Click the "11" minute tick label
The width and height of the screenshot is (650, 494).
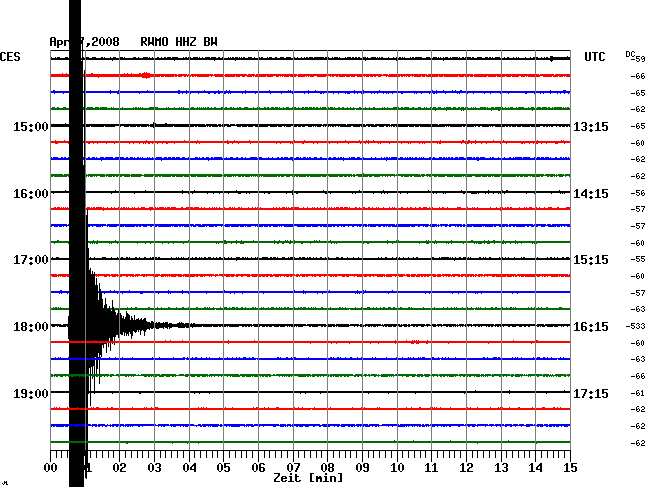click(x=431, y=468)
